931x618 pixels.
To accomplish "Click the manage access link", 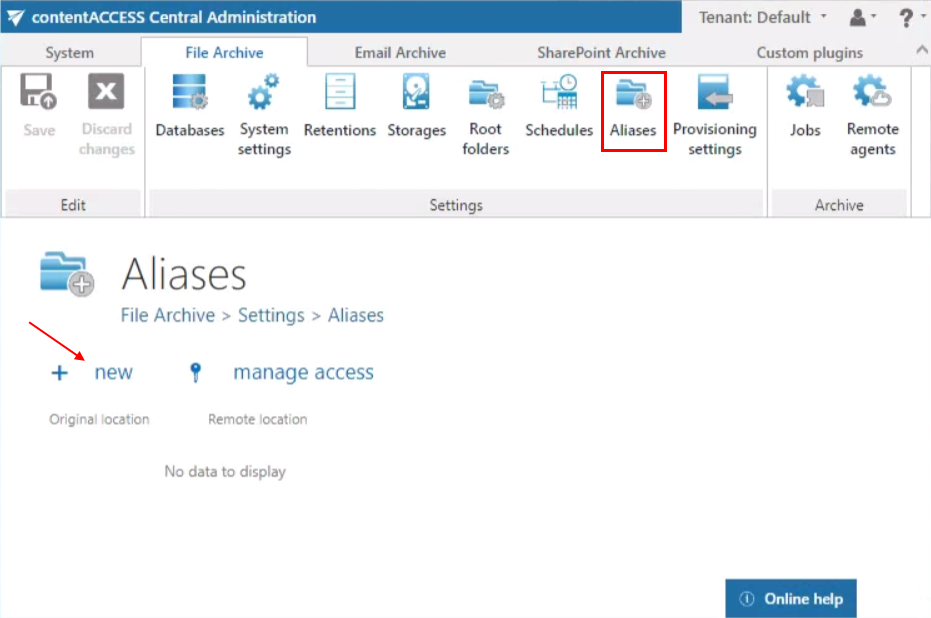I will click(302, 373).
